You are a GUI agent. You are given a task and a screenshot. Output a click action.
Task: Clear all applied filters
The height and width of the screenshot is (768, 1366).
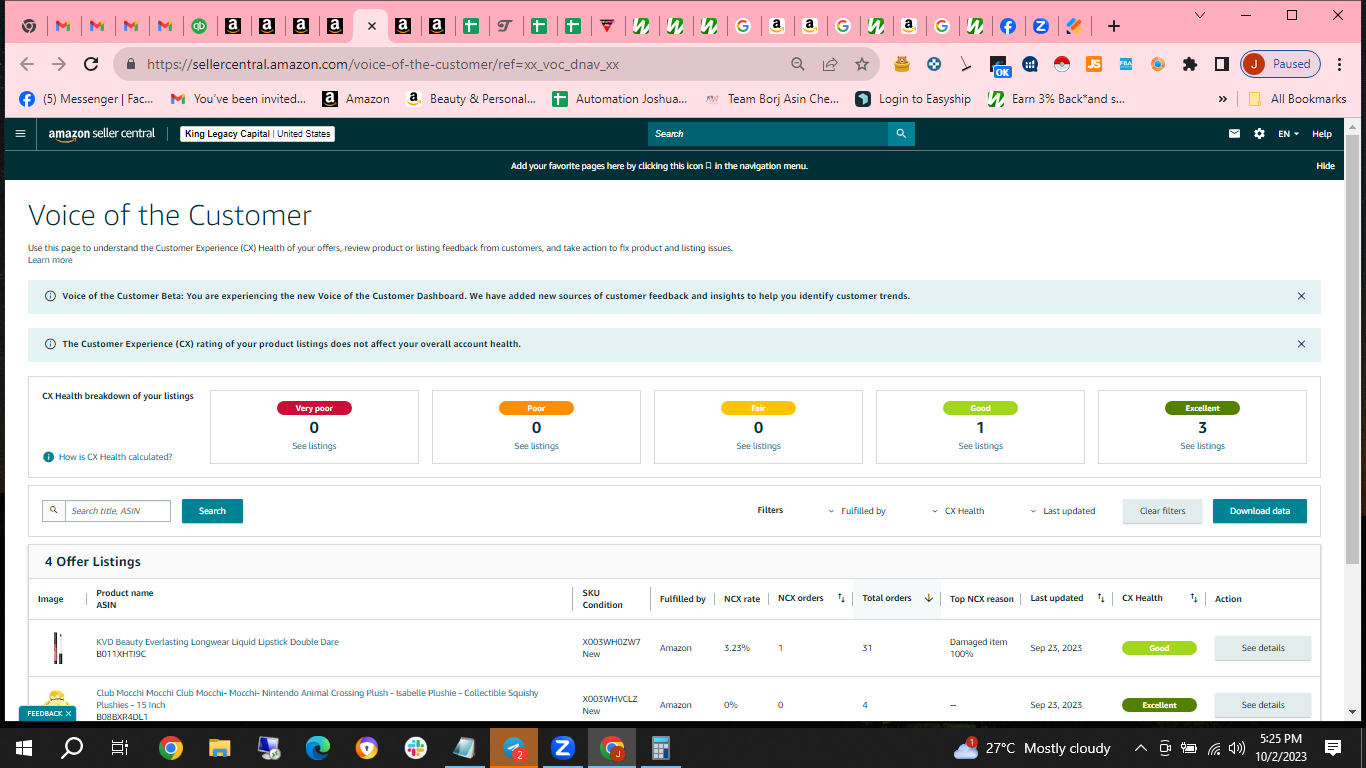[x=1162, y=511]
